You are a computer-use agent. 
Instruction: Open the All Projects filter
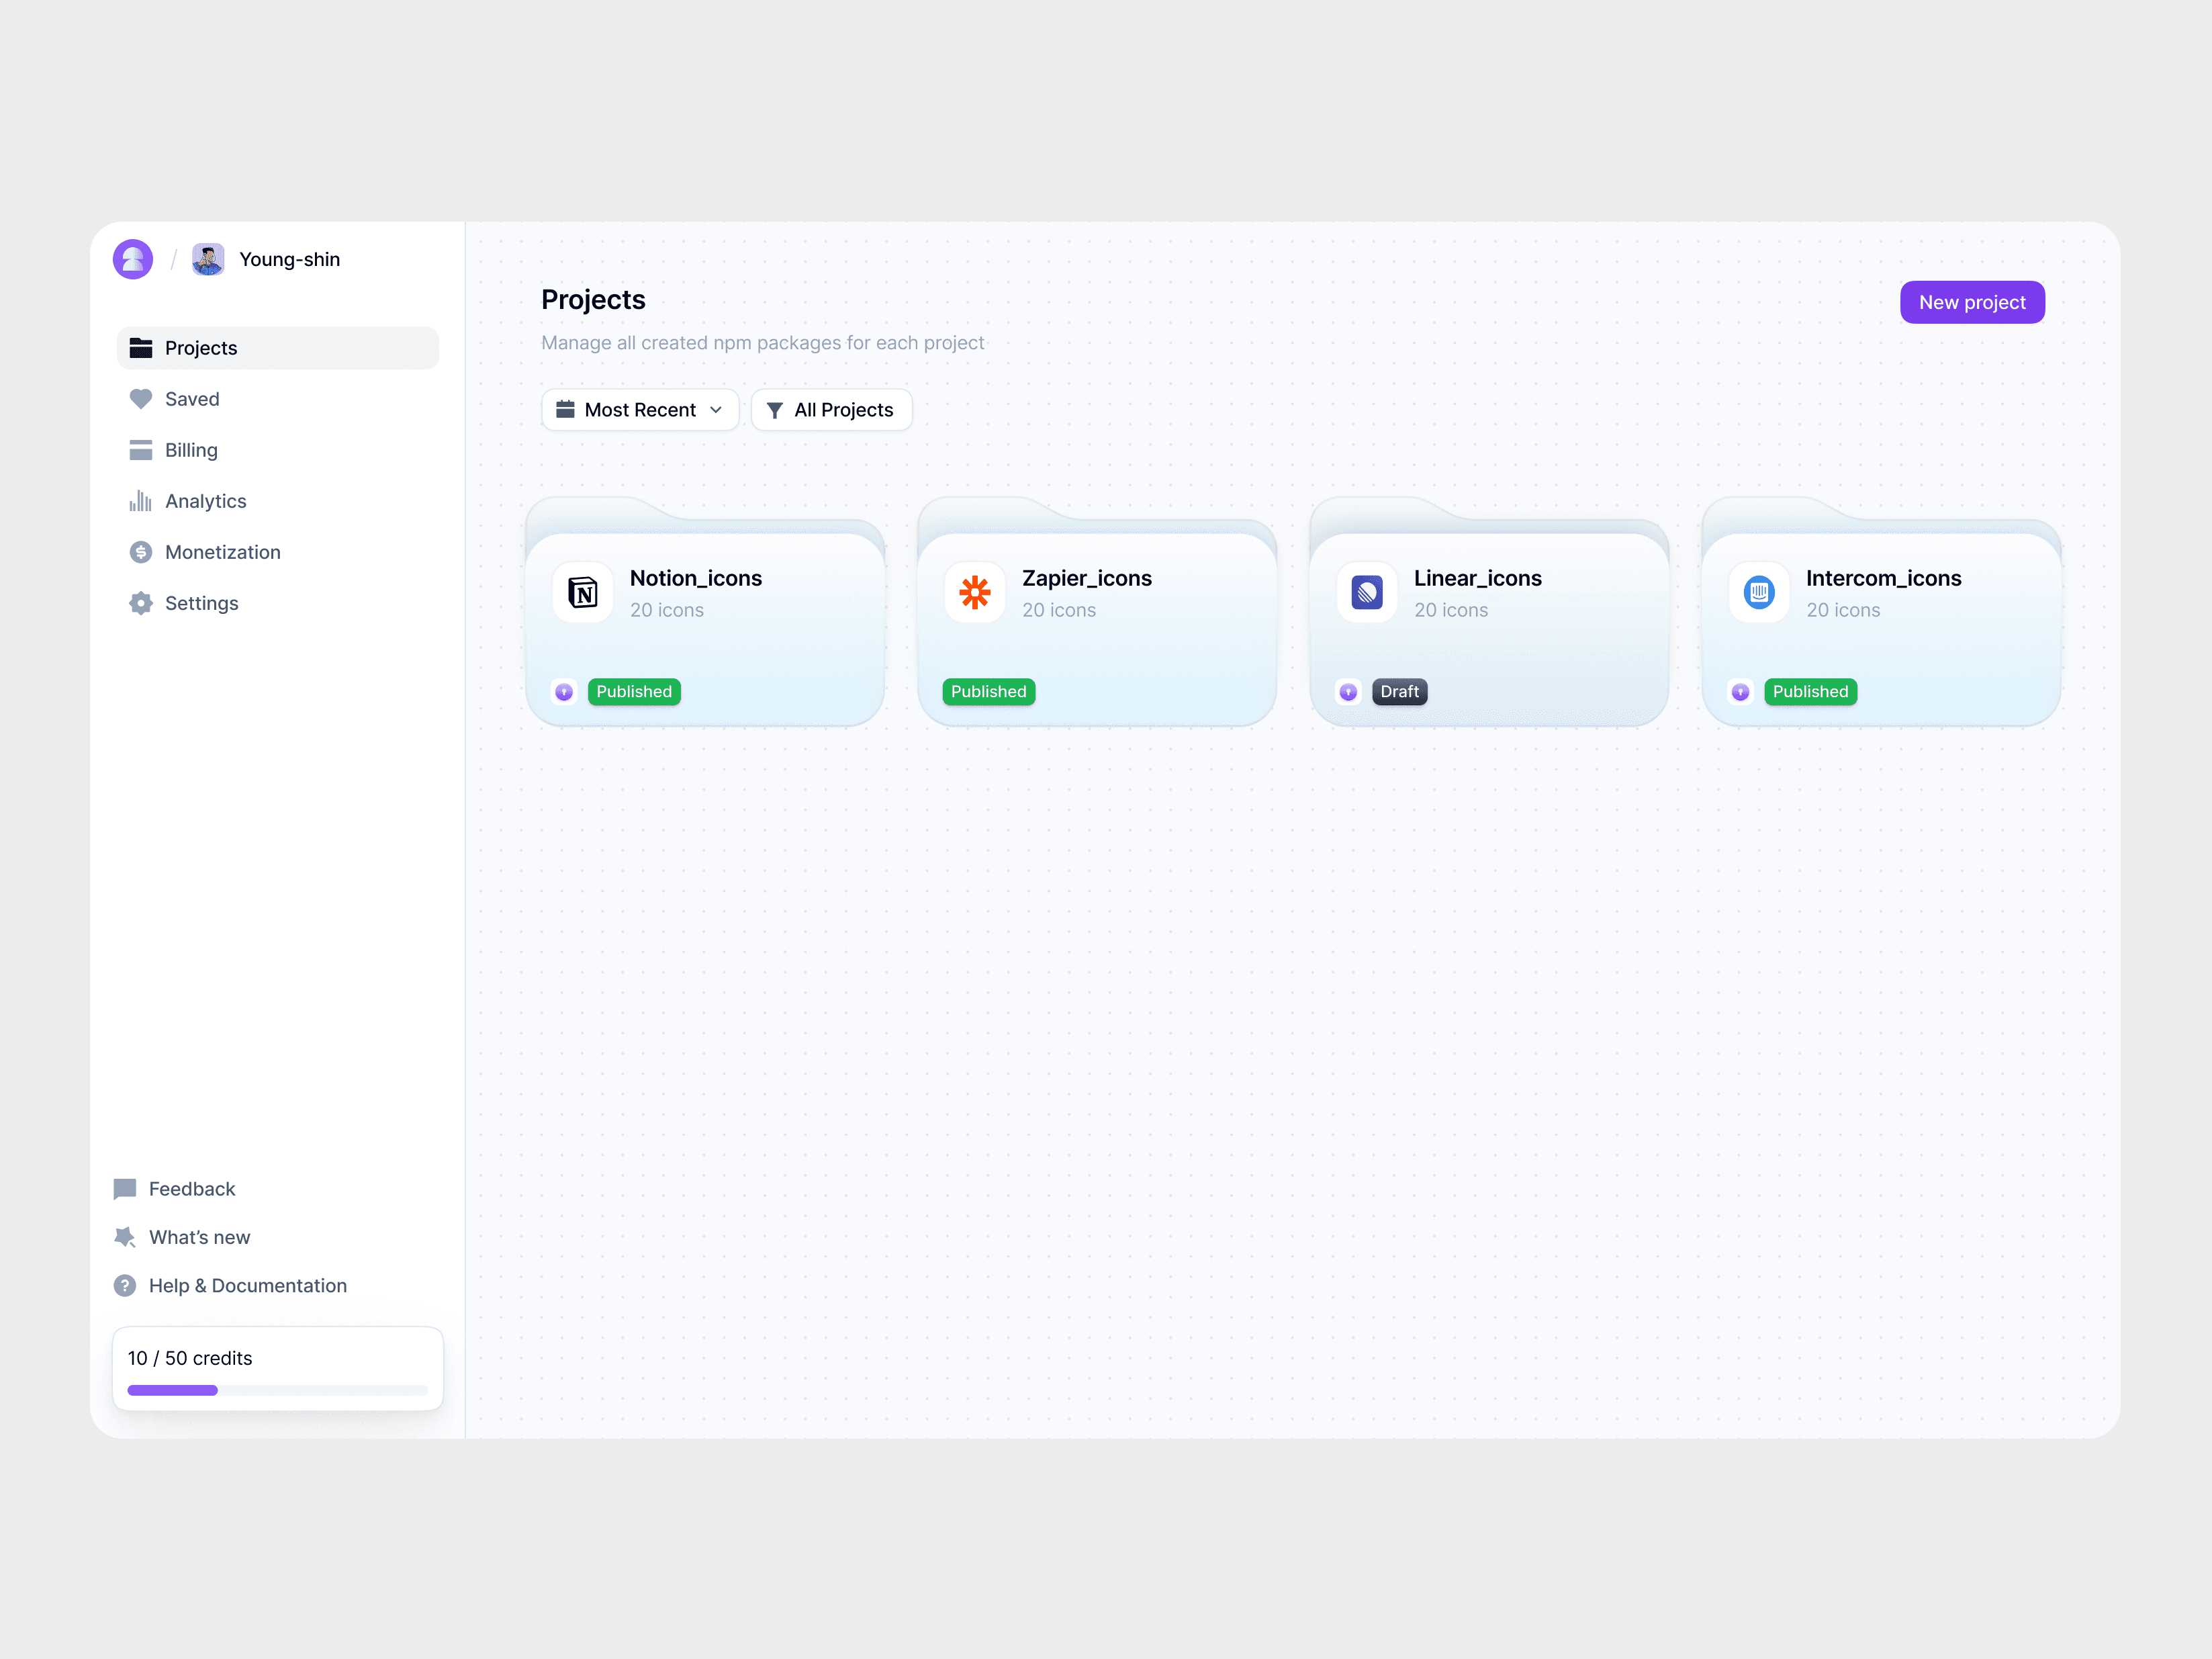tap(831, 410)
